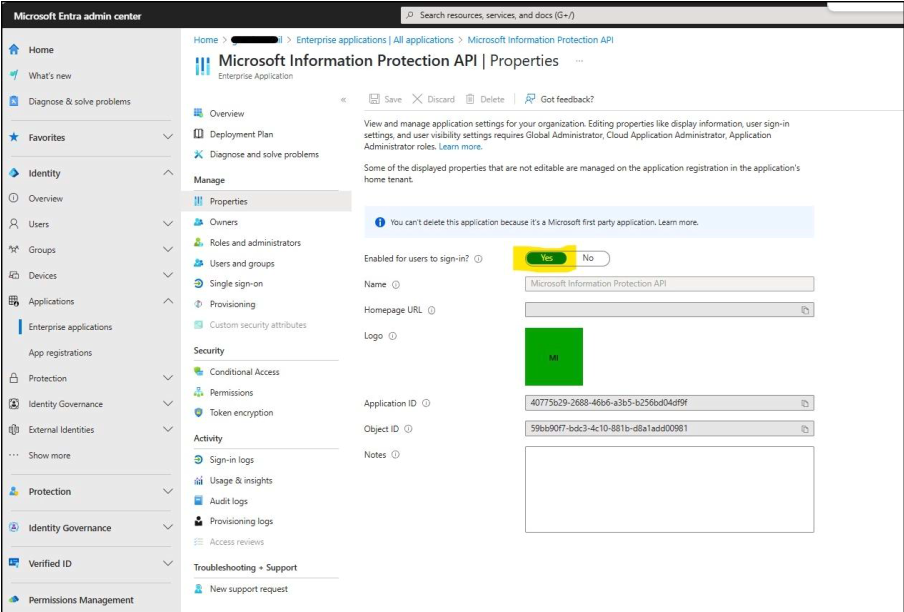Click the Diagnose & solve problems icon
This screenshot has height=612, width=904.
tap(14, 101)
